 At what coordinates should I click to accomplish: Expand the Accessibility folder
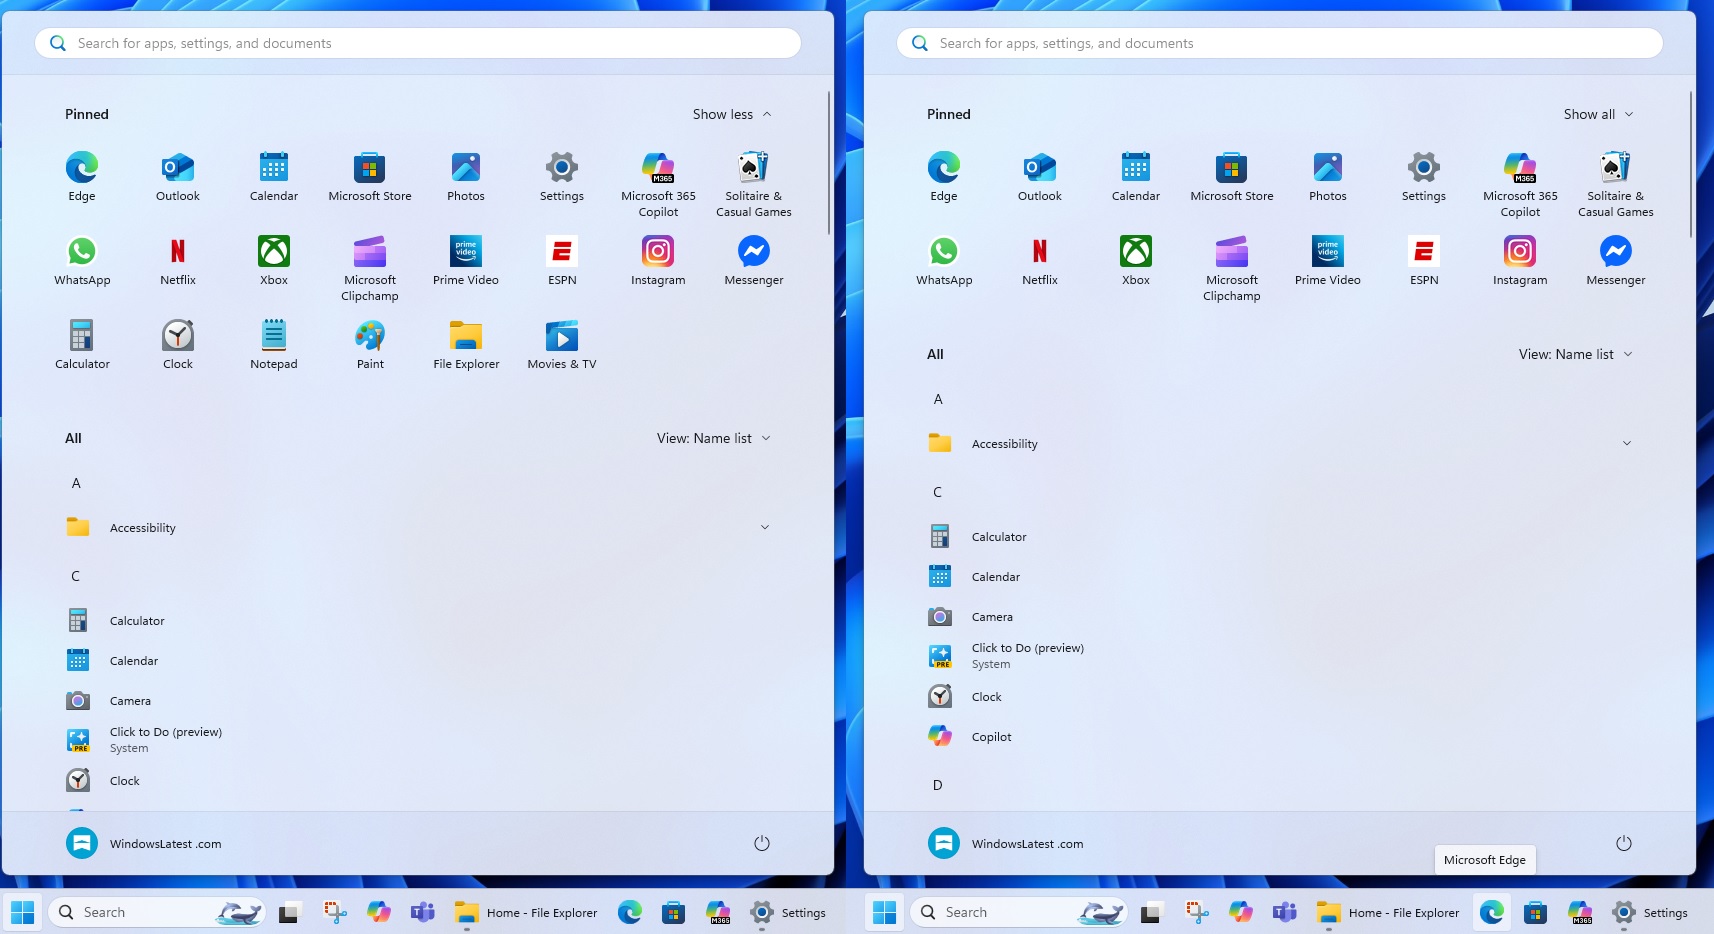pyautogui.click(x=143, y=527)
